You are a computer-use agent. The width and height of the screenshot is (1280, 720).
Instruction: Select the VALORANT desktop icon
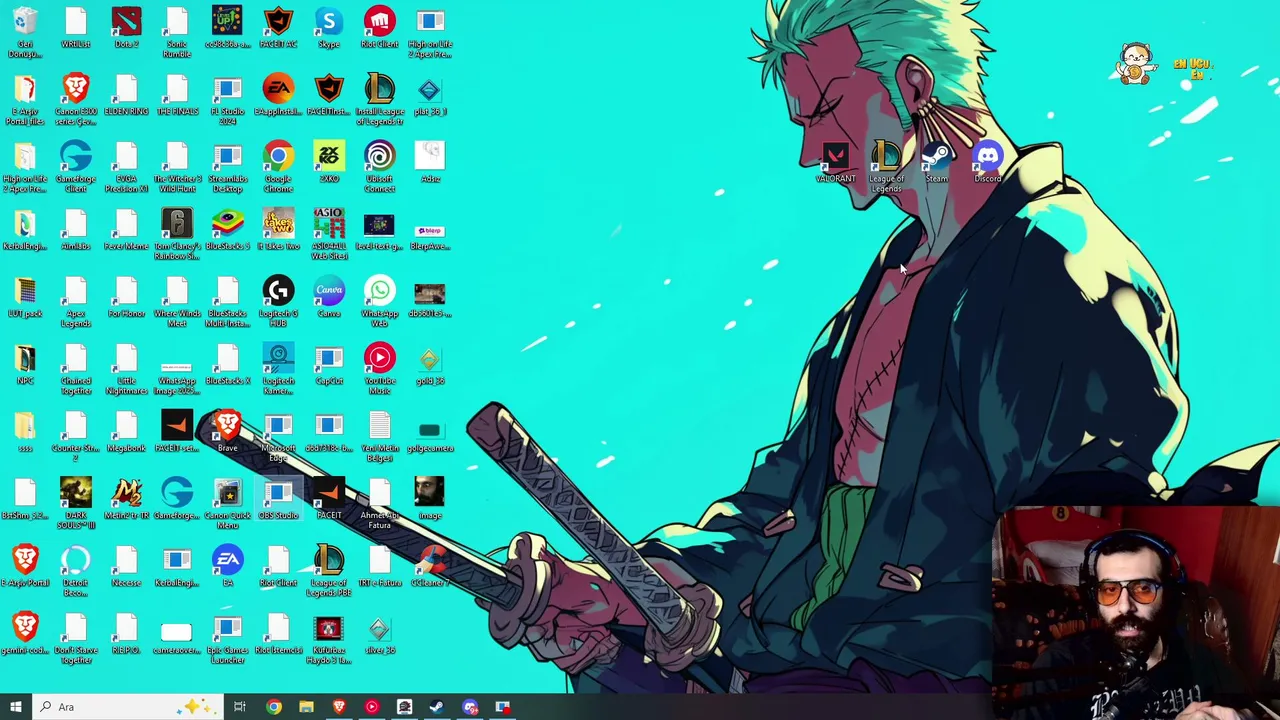click(836, 162)
